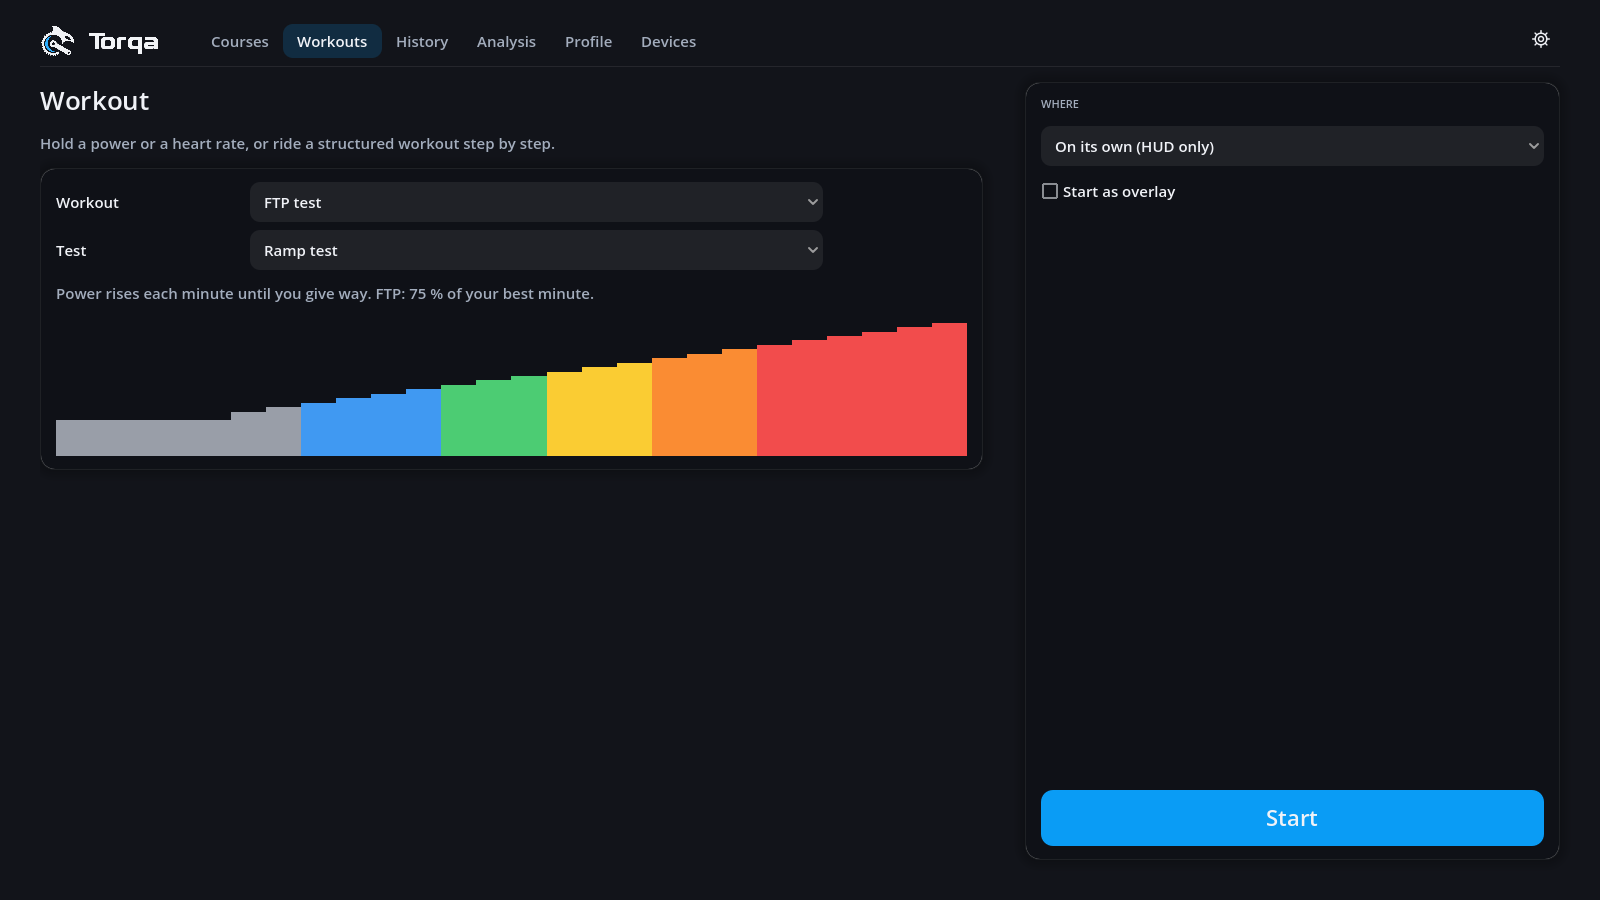This screenshot has height=900, width=1600.
Task: Click the gray warm-up segment of ramp chart
Action: (x=178, y=436)
